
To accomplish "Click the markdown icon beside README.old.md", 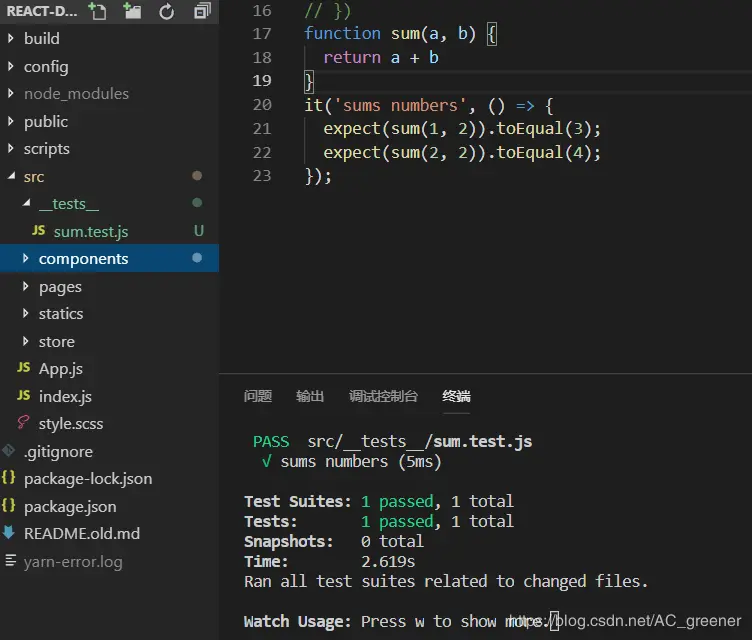I will pyautogui.click(x=9, y=533).
